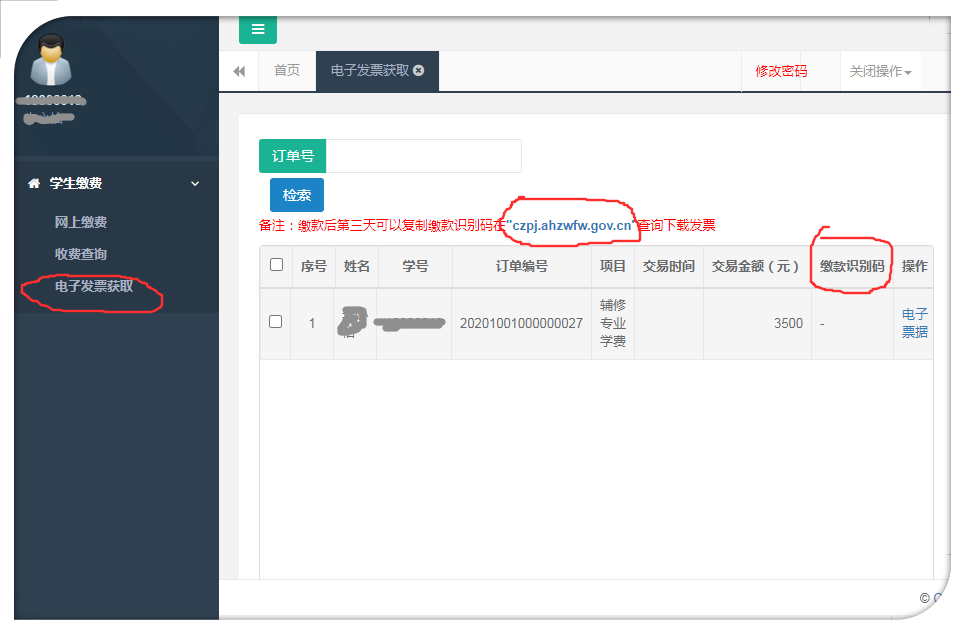965x636 pixels.
Task: Open 收费查询 in the sidebar
Action: (81, 254)
